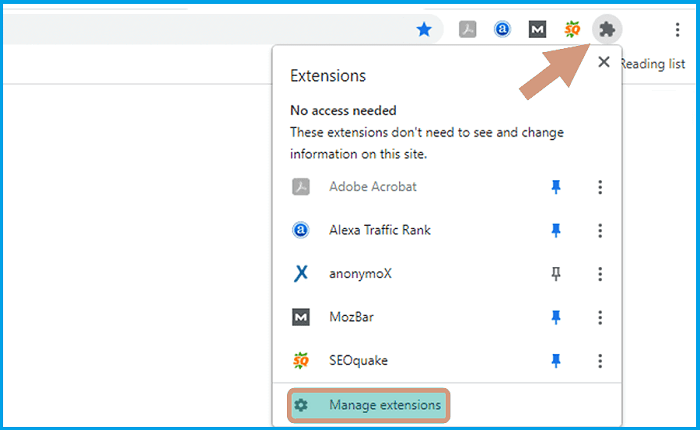The height and width of the screenshot is (430, 700).
Task: Open the Reading list
Action: click(x=652, y=64)
